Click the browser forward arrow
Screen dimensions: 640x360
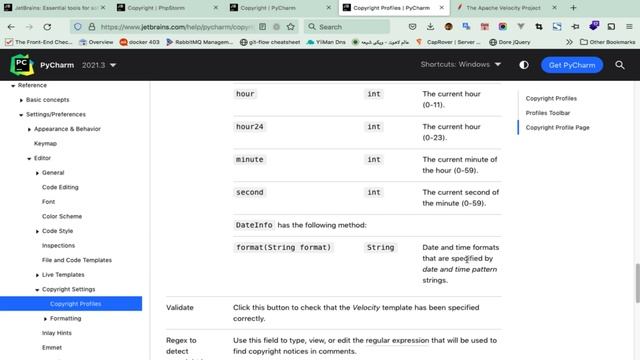tap(29, 27)
